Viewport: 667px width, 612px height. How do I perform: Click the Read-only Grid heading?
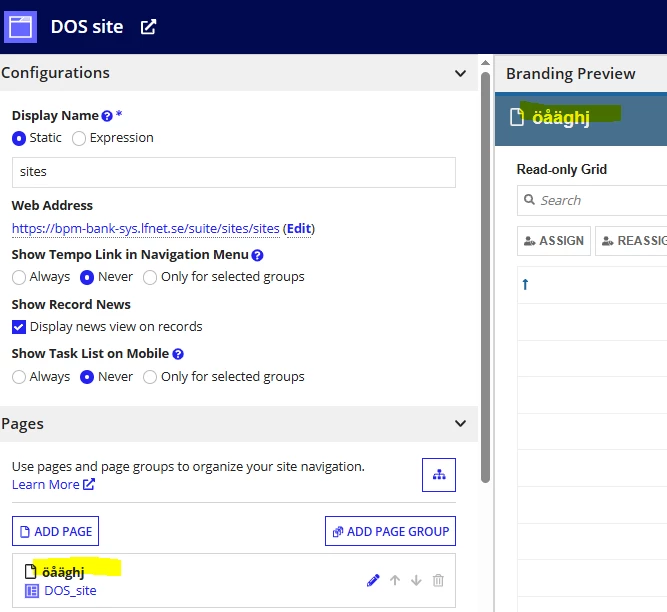562,169
